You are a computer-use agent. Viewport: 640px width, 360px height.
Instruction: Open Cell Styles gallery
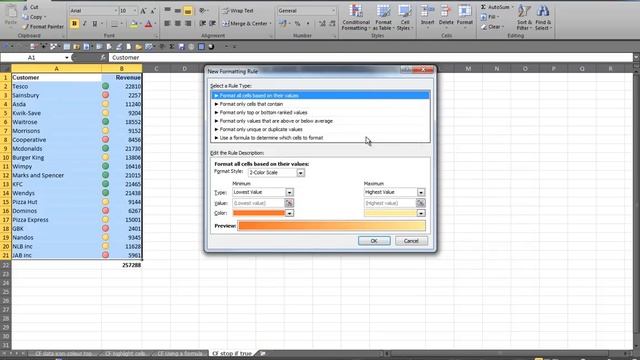(404, 17)
